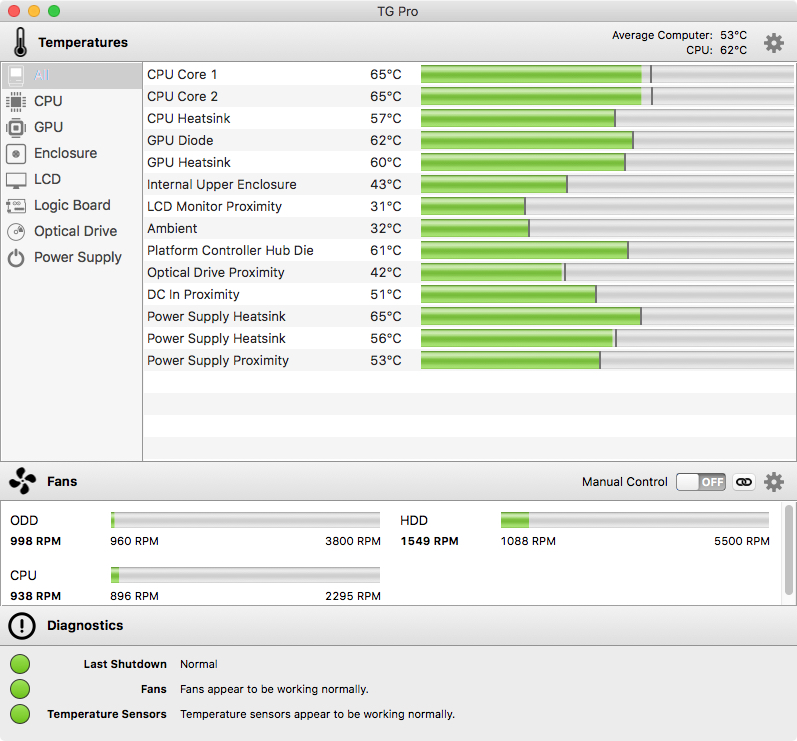Click the CPU fan speed bar
The height and width of the screenshot is (741, 797).
(245, 575)
